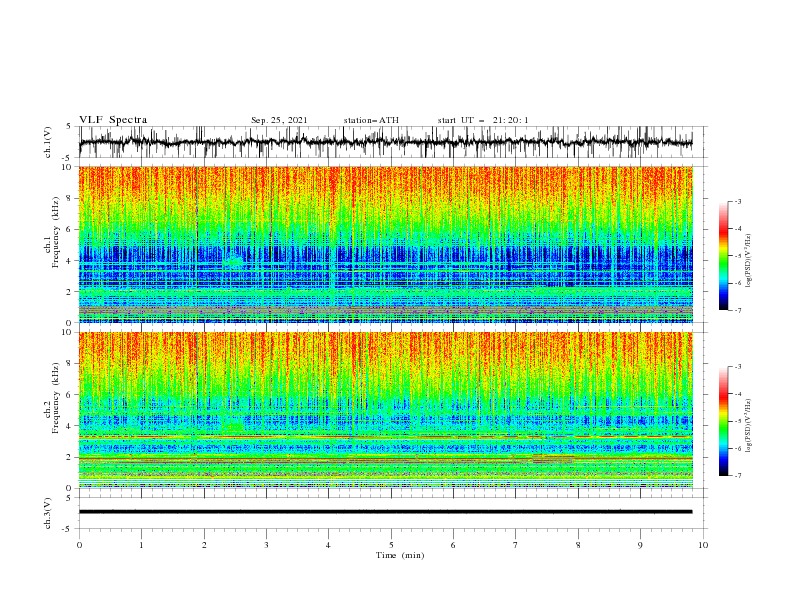The width and height of the screenshot is (792, 612).
Task: Select the "ch.1 Frequency (kHz)" axis label
Action: (52, 233)
